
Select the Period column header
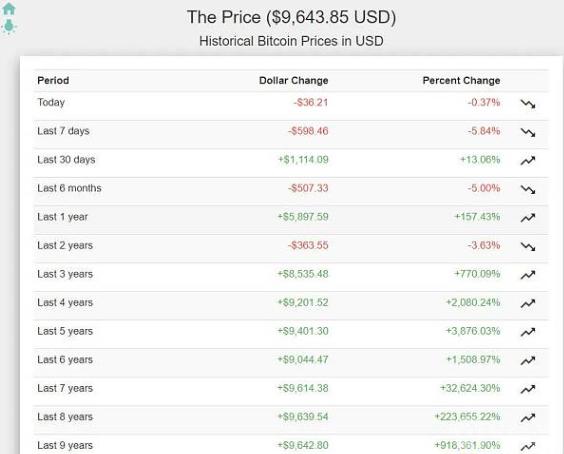[53, 80]
